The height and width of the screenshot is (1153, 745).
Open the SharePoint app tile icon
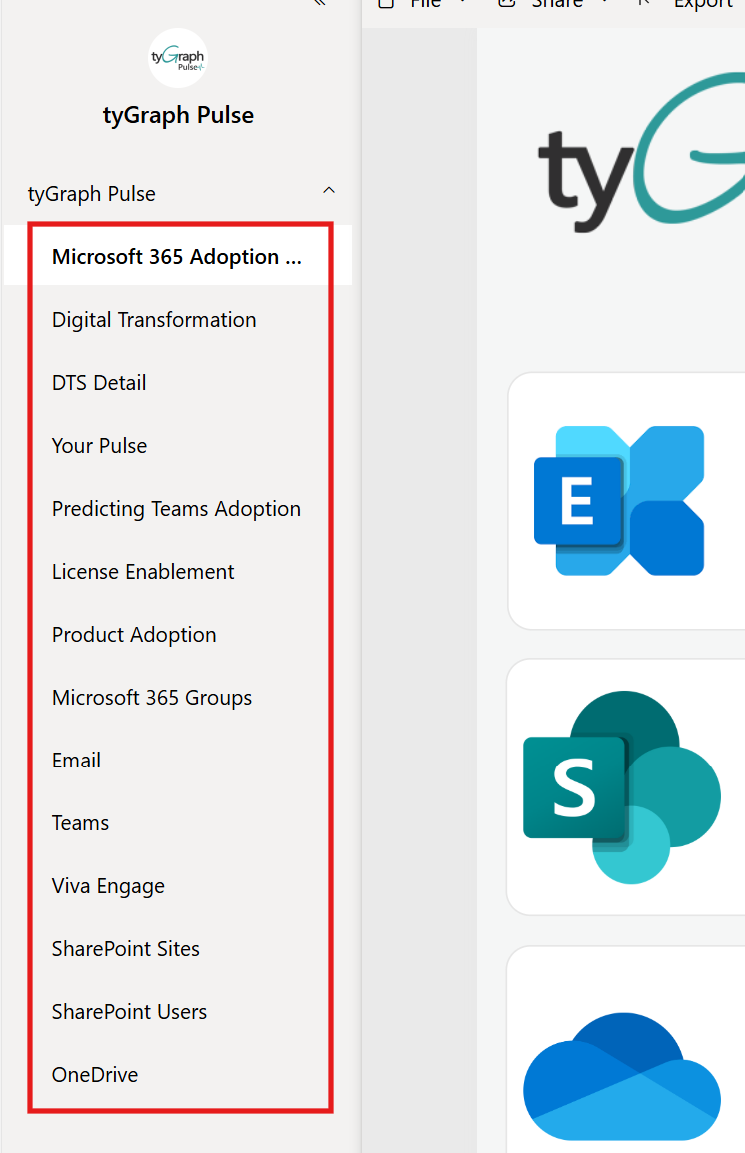pyautogui.click(x=621, y=787)
